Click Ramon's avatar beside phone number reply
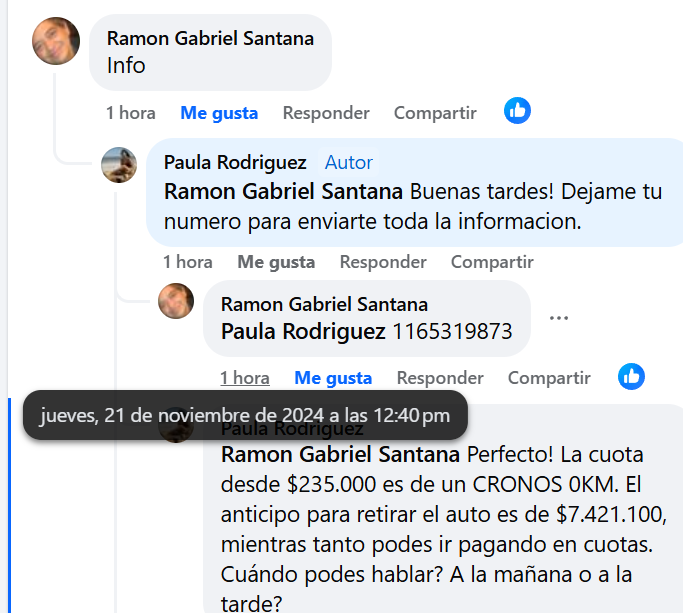Image resolution: width=683 pixels, height=613 pixels. (176, 301)
